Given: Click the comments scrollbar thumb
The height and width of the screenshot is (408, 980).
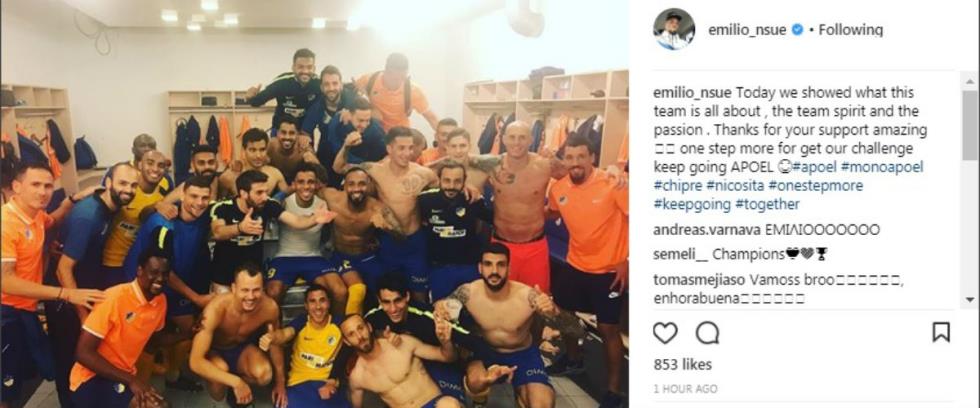Looking at the screenshot, I should 969,124.
